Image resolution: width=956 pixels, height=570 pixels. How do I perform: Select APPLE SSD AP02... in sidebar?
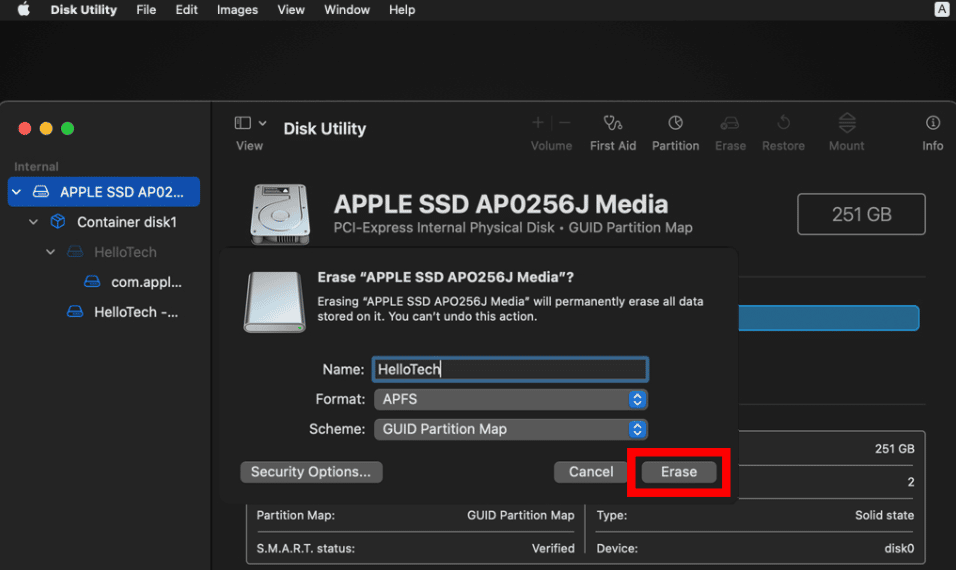(x=104, y=191)
